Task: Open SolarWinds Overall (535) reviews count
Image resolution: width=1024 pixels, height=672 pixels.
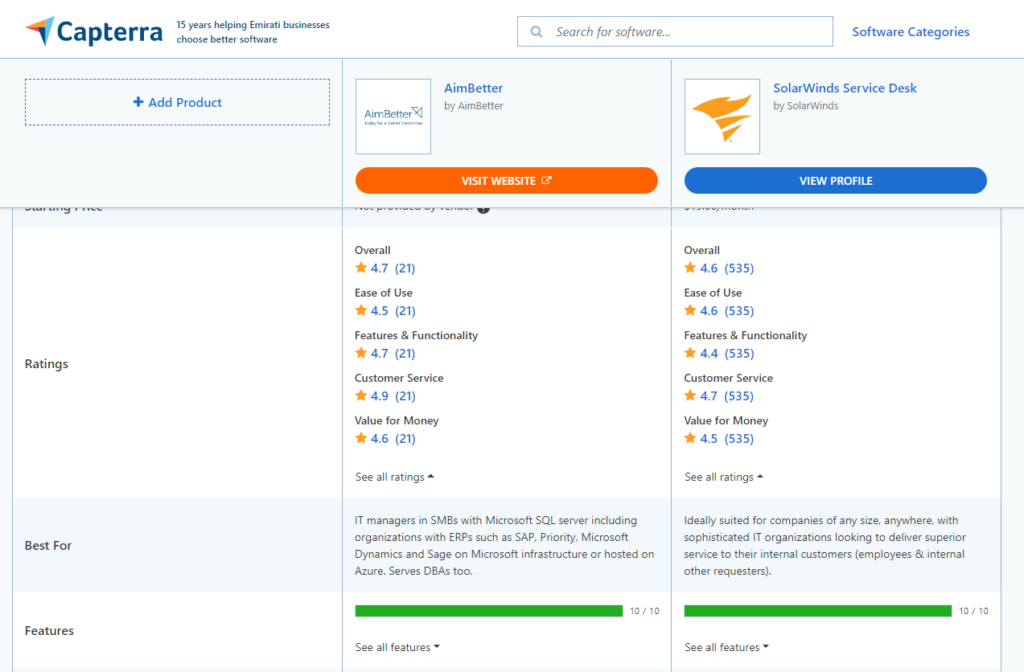Action: tap(739, 268)
